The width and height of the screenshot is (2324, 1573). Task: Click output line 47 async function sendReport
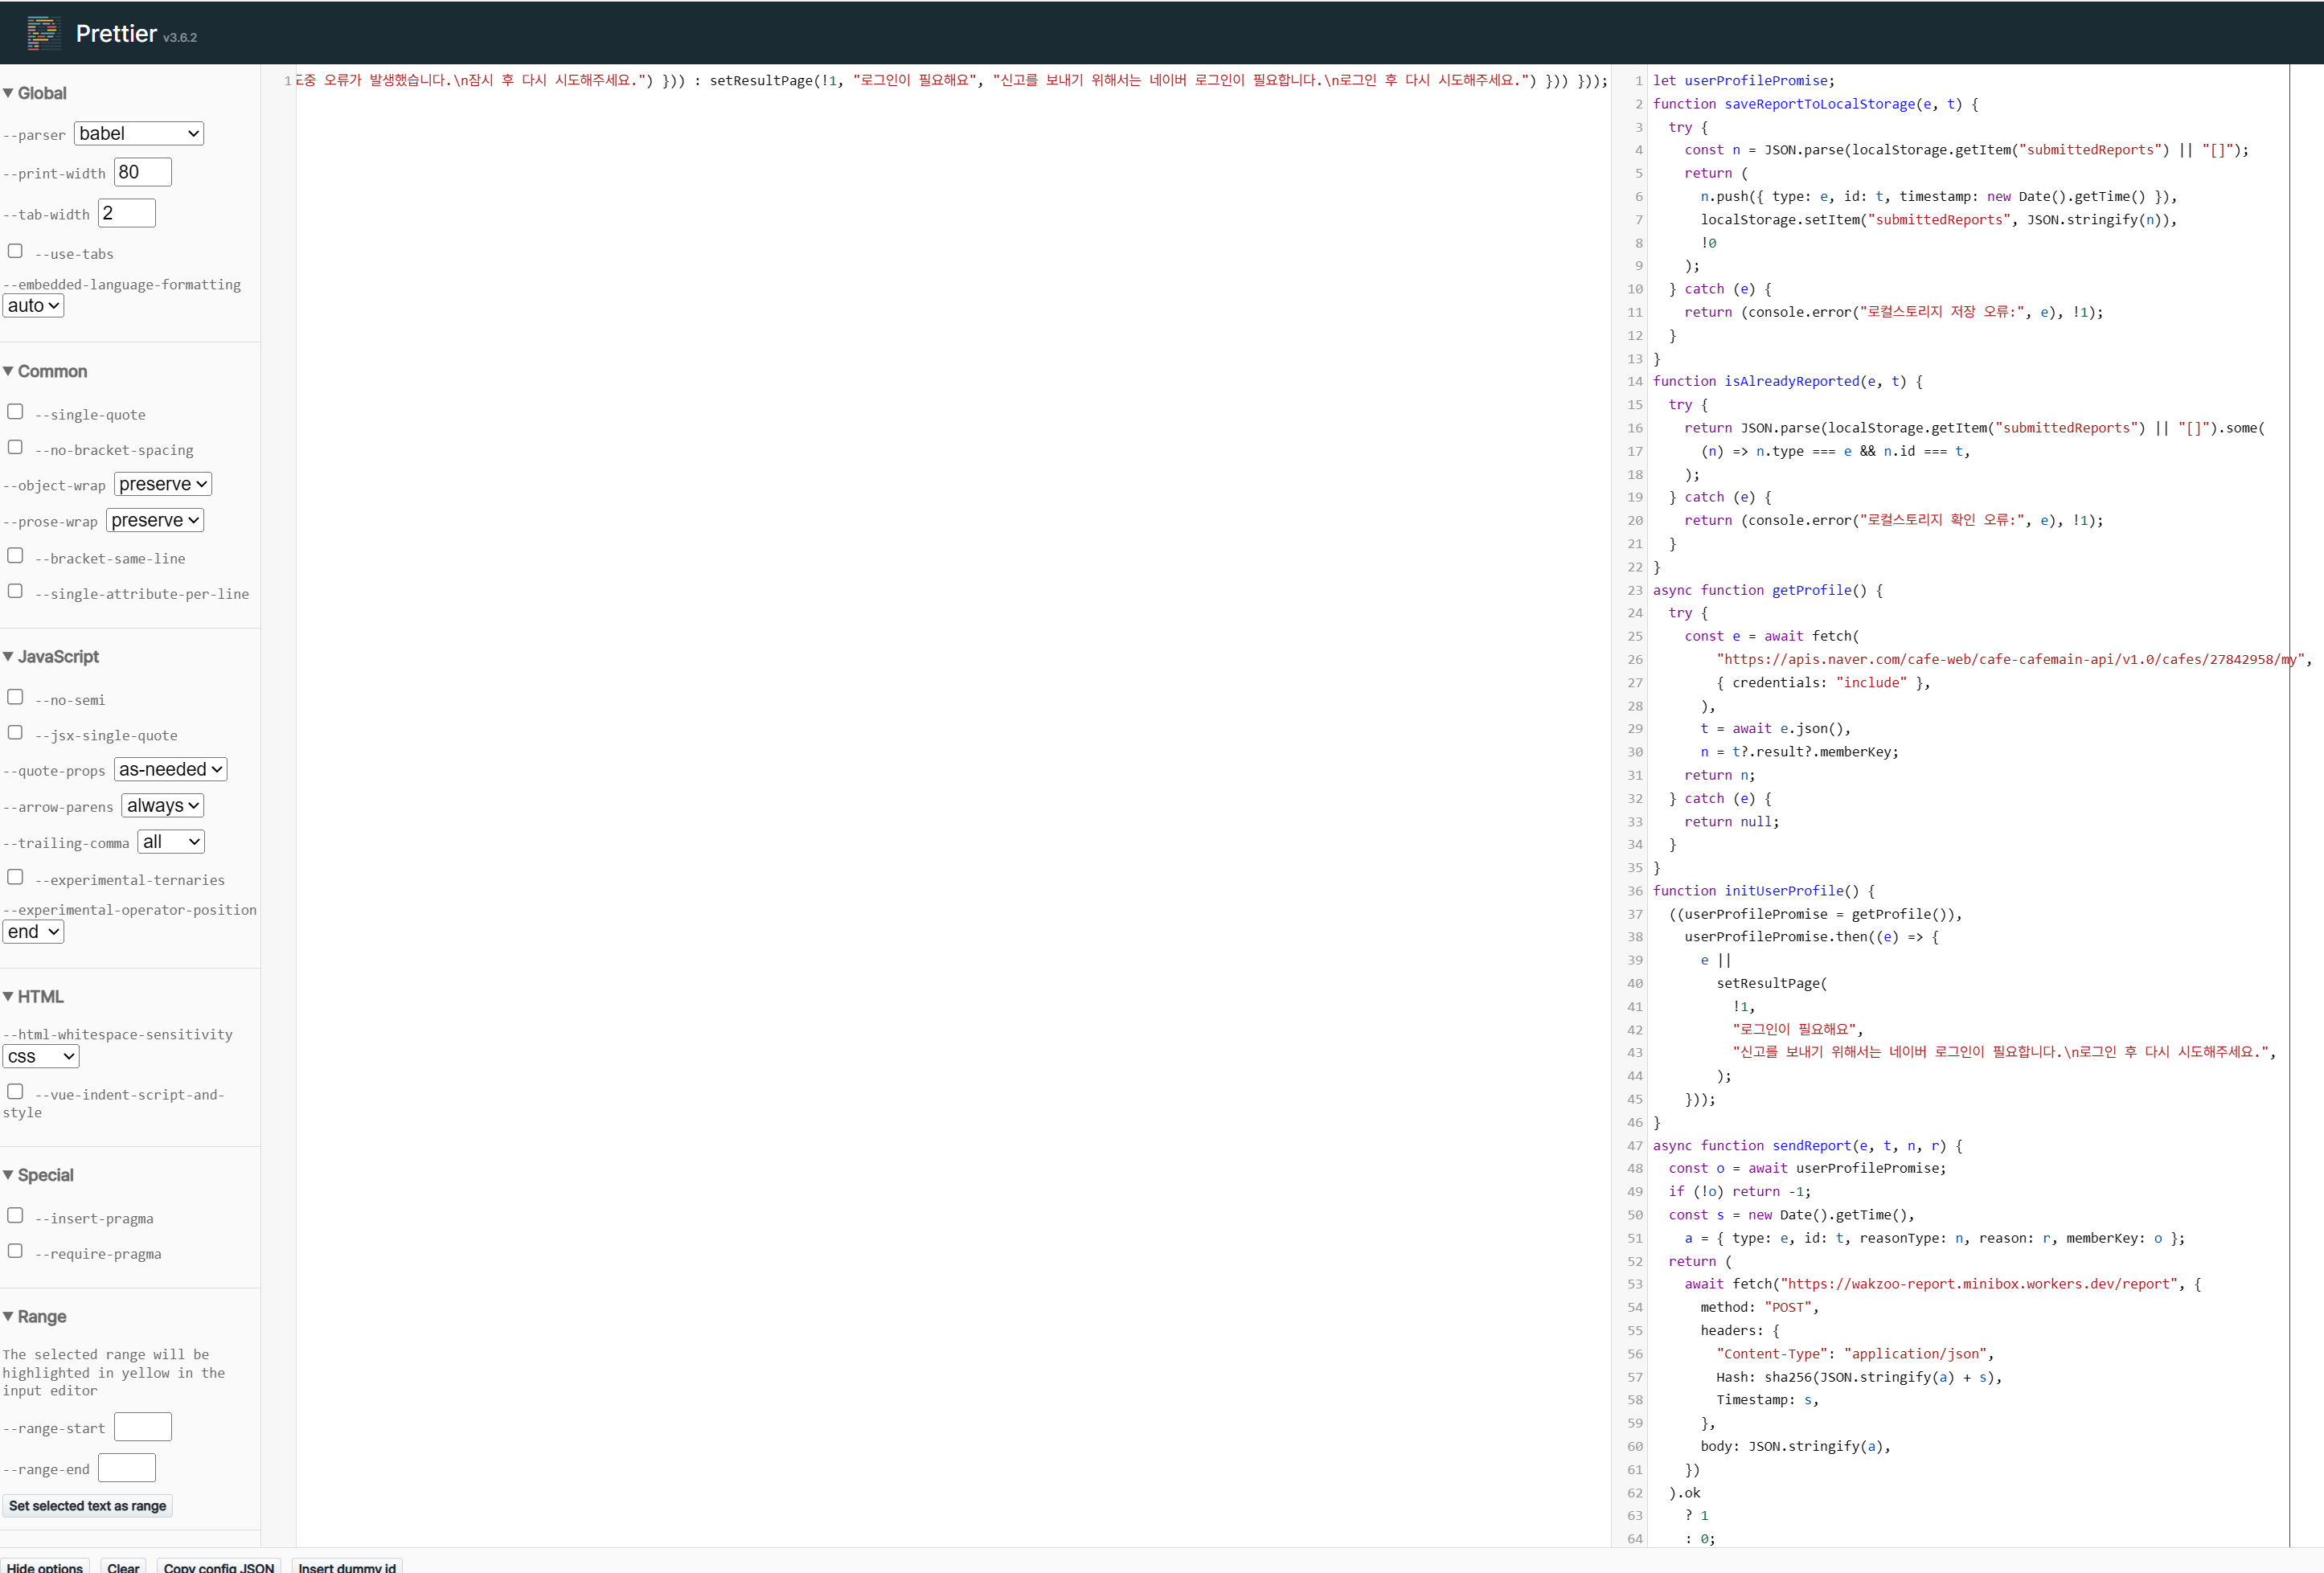1807,1146
